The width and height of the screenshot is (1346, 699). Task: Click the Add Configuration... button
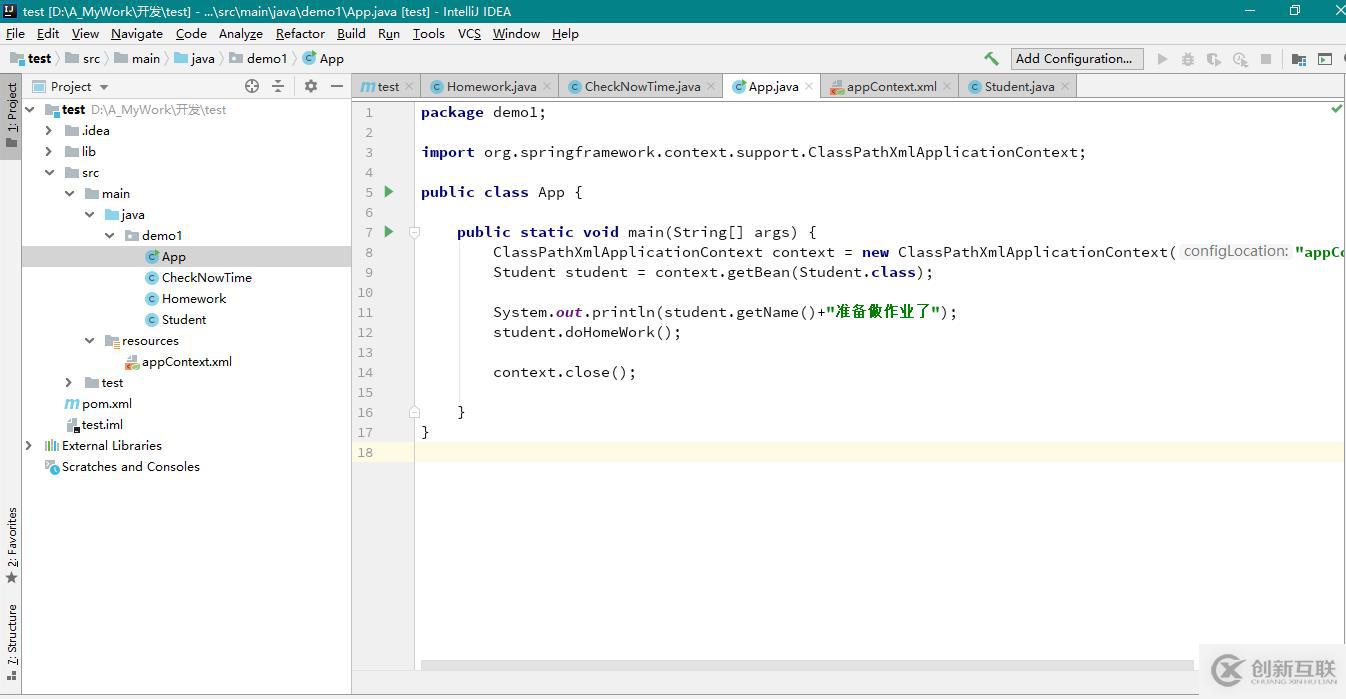[1074, 59]
